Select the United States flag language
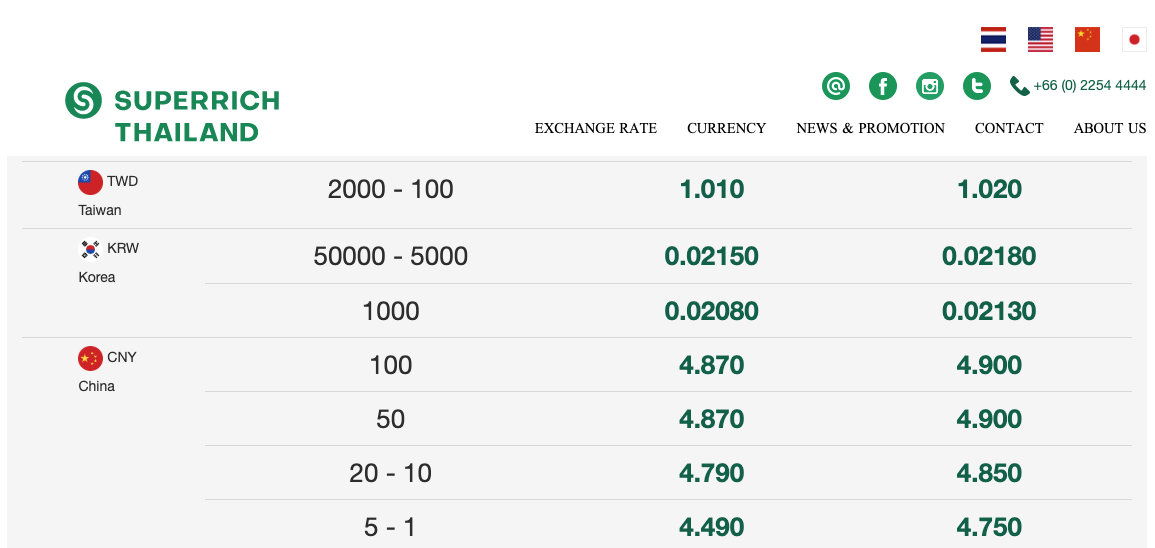 click(1040, 40)
